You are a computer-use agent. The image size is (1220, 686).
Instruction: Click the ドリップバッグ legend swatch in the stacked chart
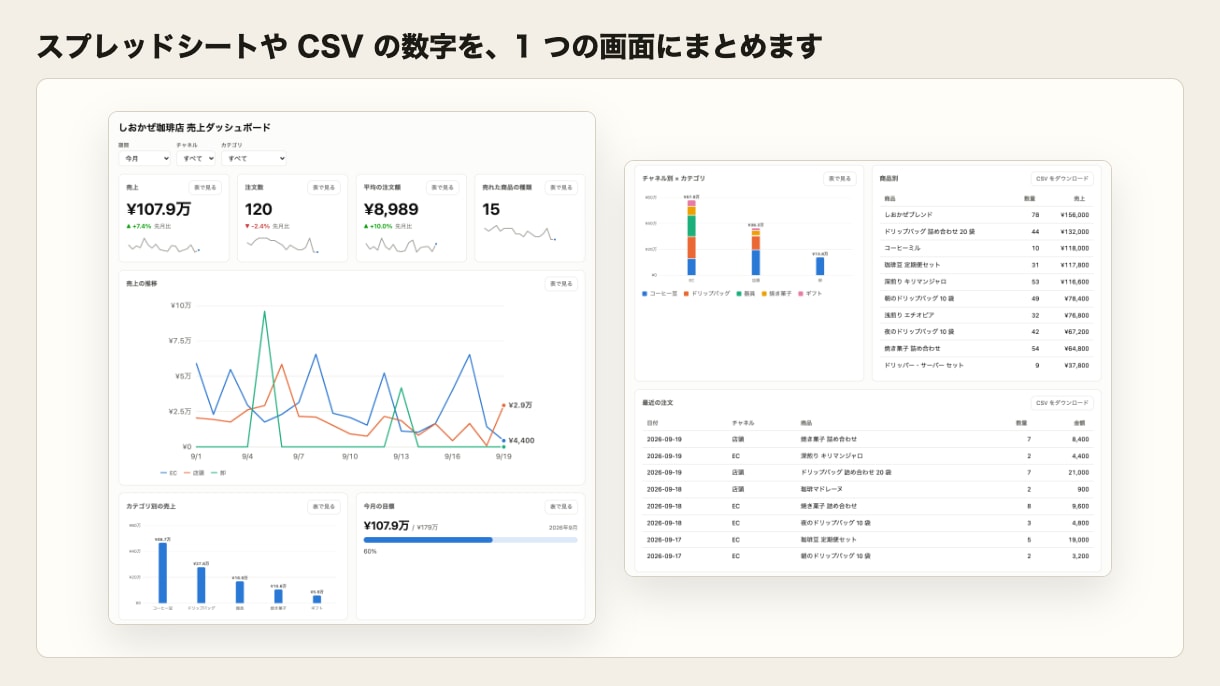pos(687,294)
